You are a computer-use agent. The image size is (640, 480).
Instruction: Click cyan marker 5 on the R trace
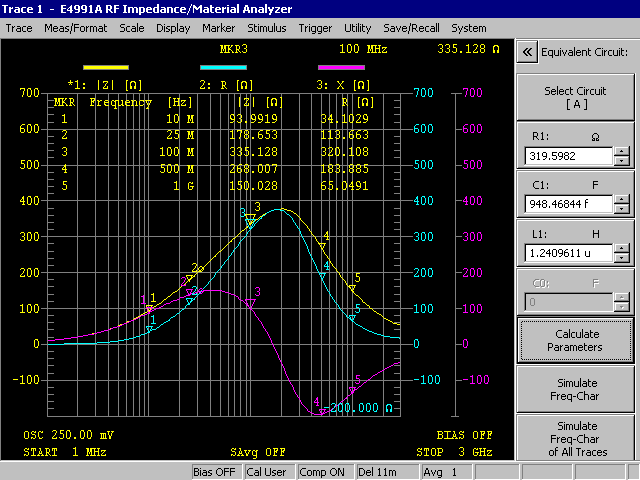point(352,318)
